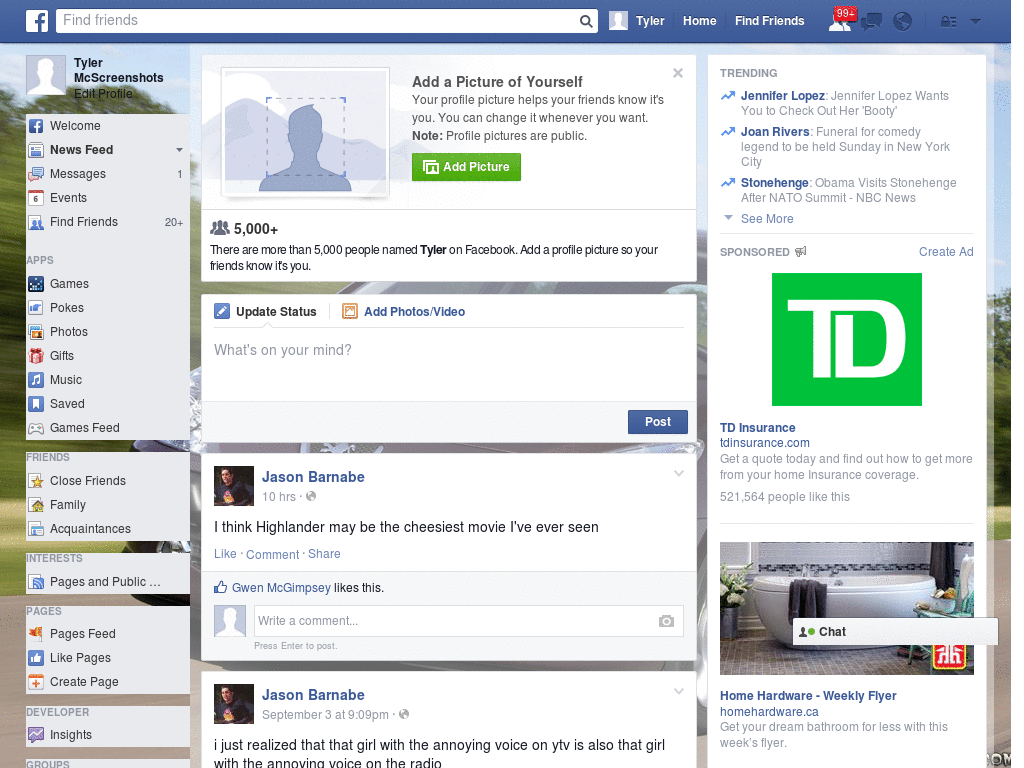This screenshot has height=768, width=1024.
Task: Open options chevron on September 3 post
Action: [679, 692]
